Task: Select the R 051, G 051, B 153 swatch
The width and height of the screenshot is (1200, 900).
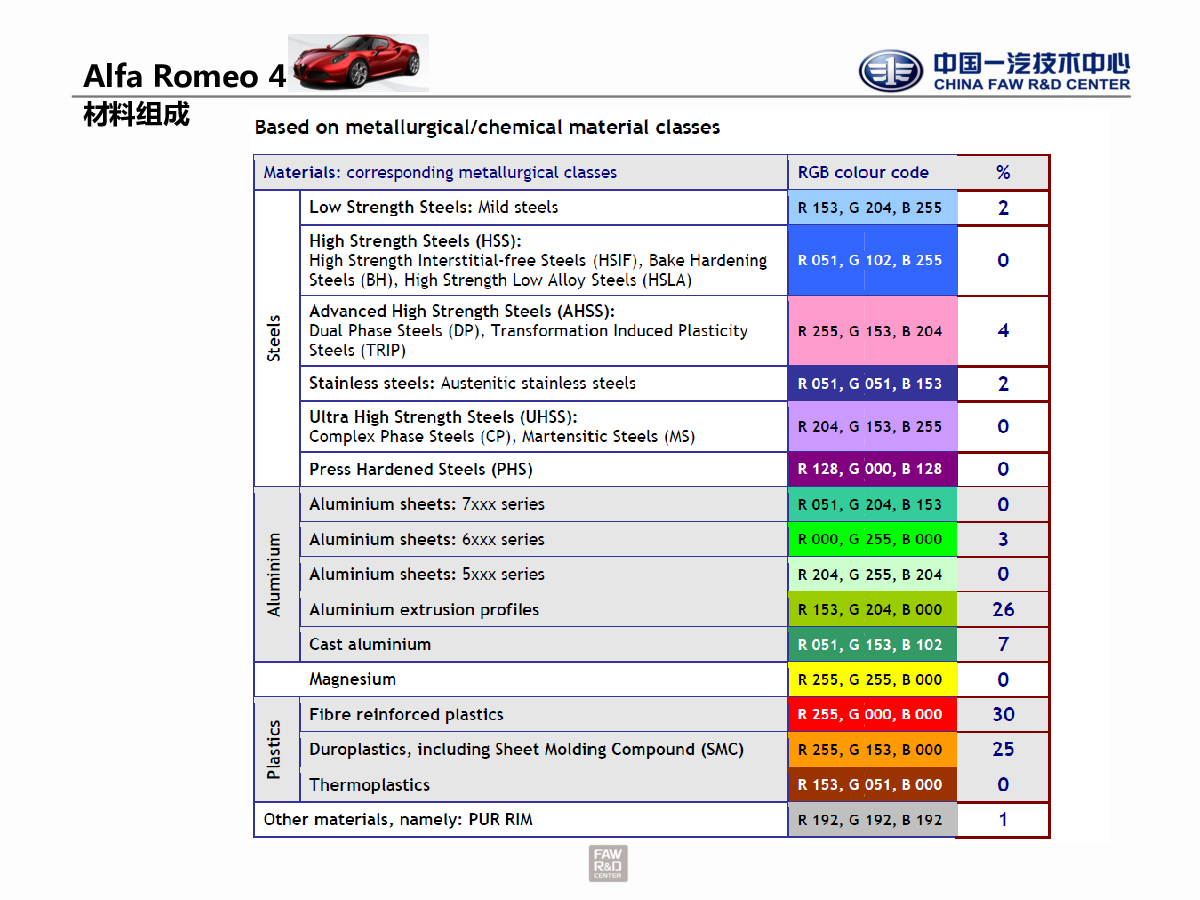Action: (x=872, y=384)
